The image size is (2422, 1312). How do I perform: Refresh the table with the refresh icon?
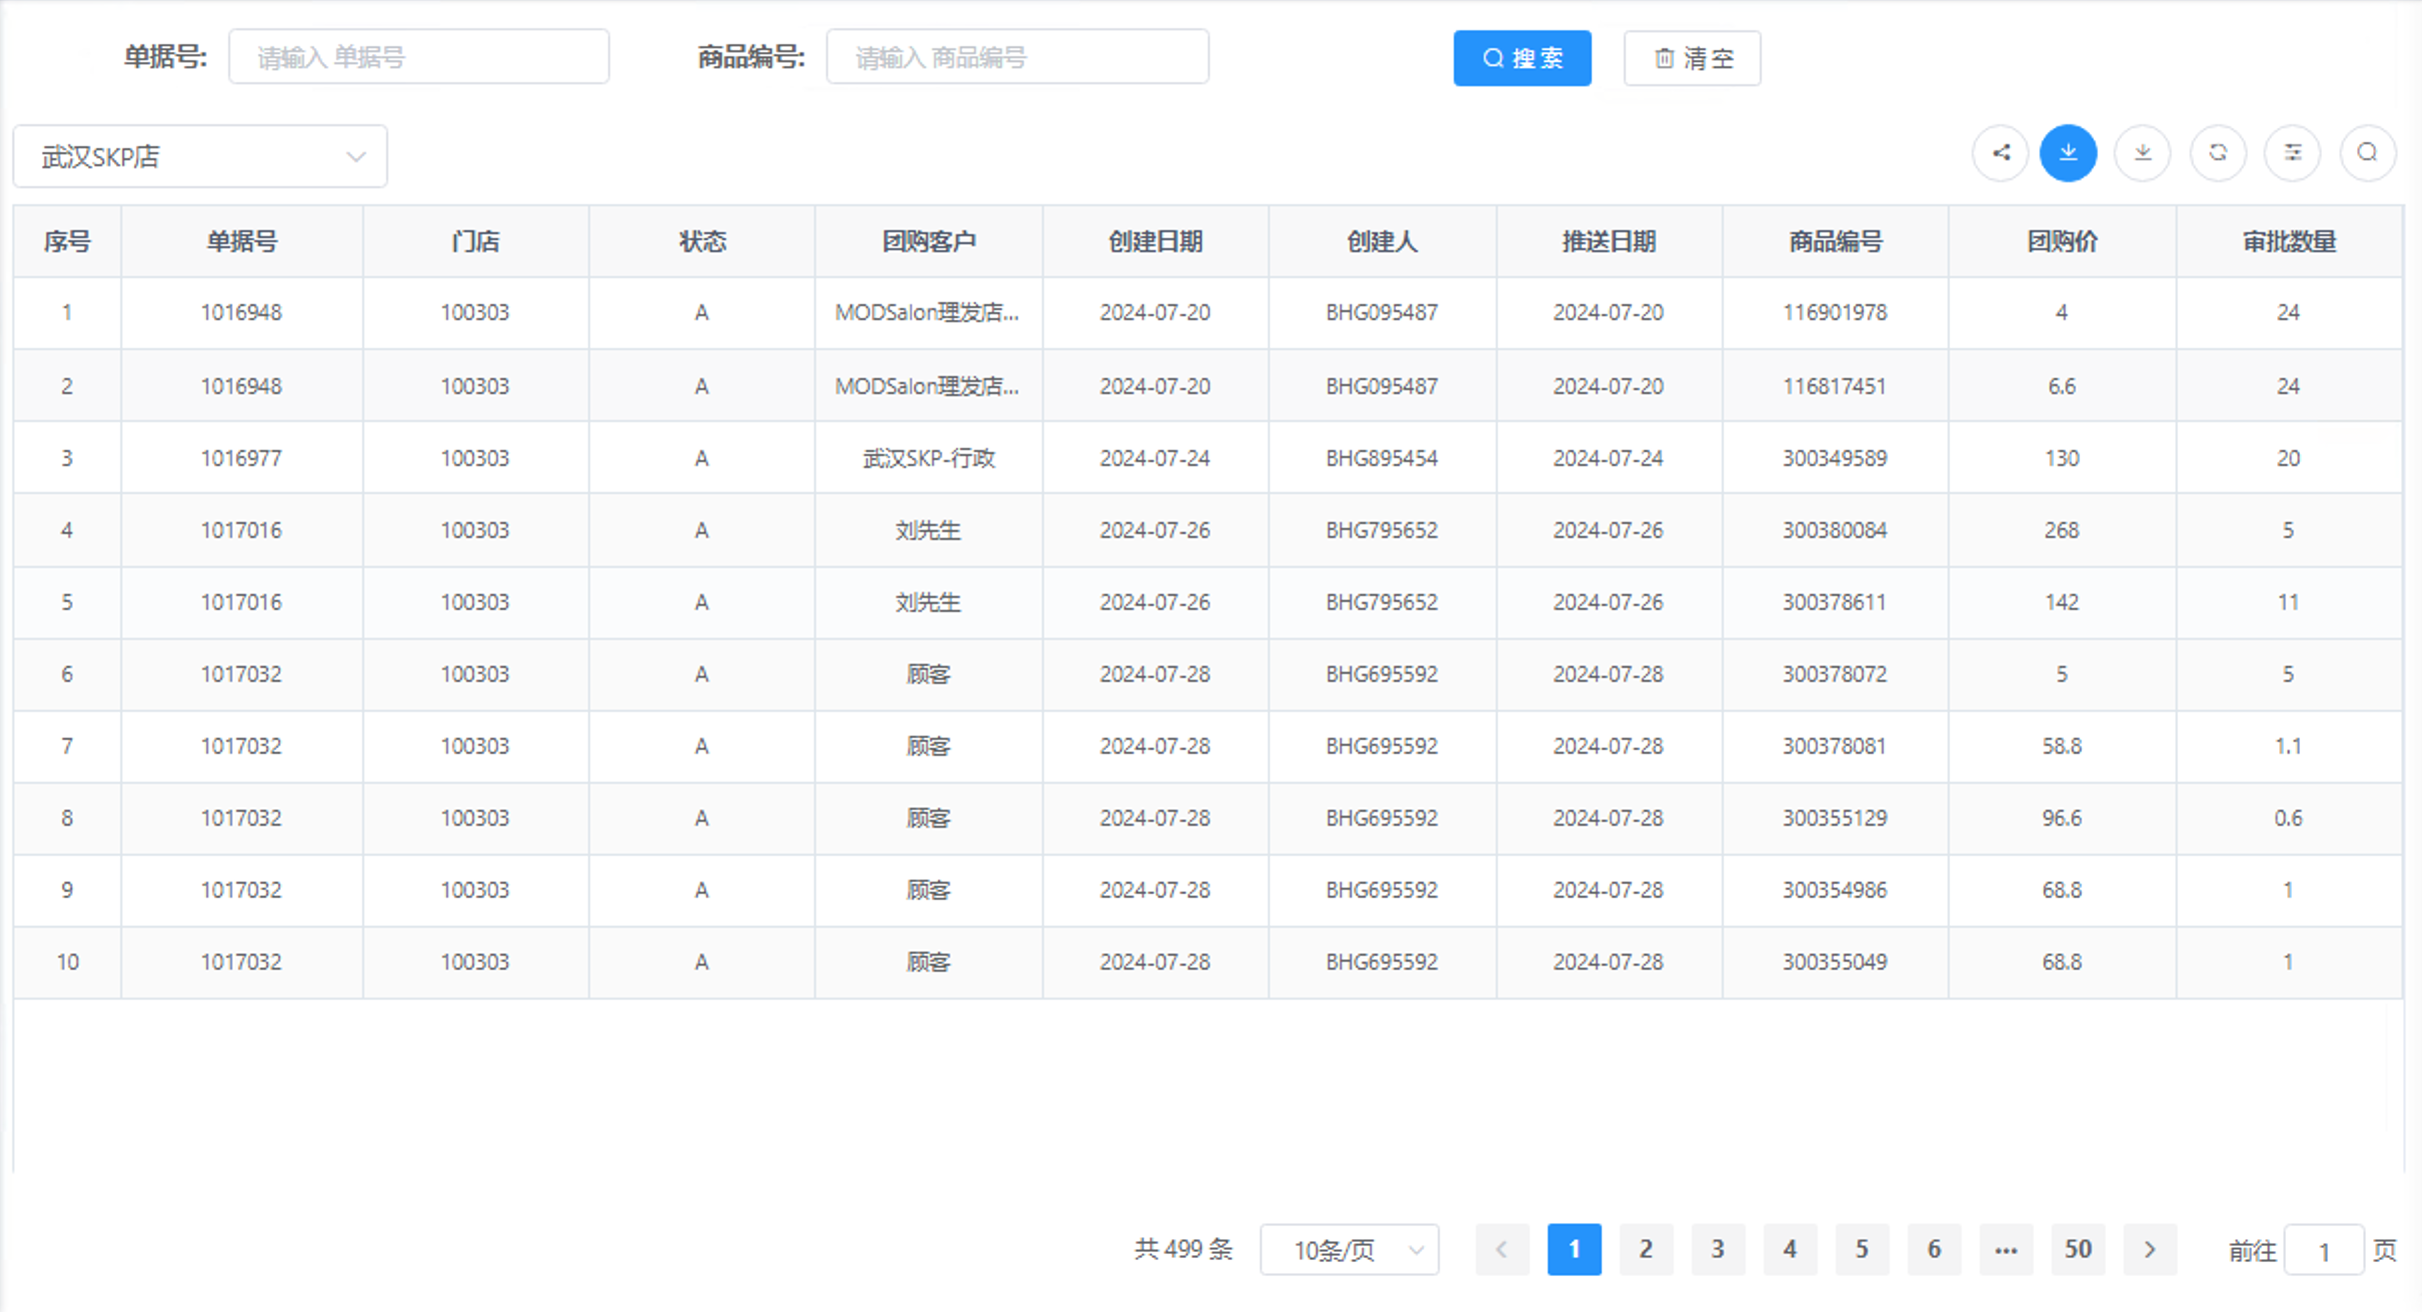2218,153
